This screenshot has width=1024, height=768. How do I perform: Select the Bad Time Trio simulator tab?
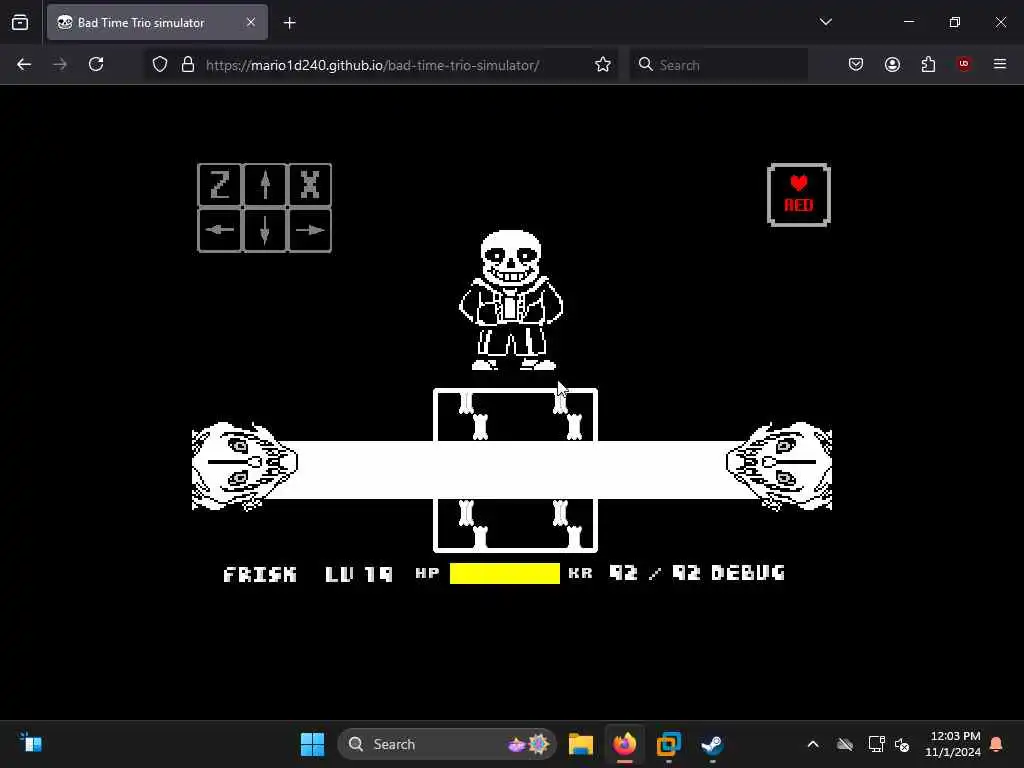tap(157, 22)
